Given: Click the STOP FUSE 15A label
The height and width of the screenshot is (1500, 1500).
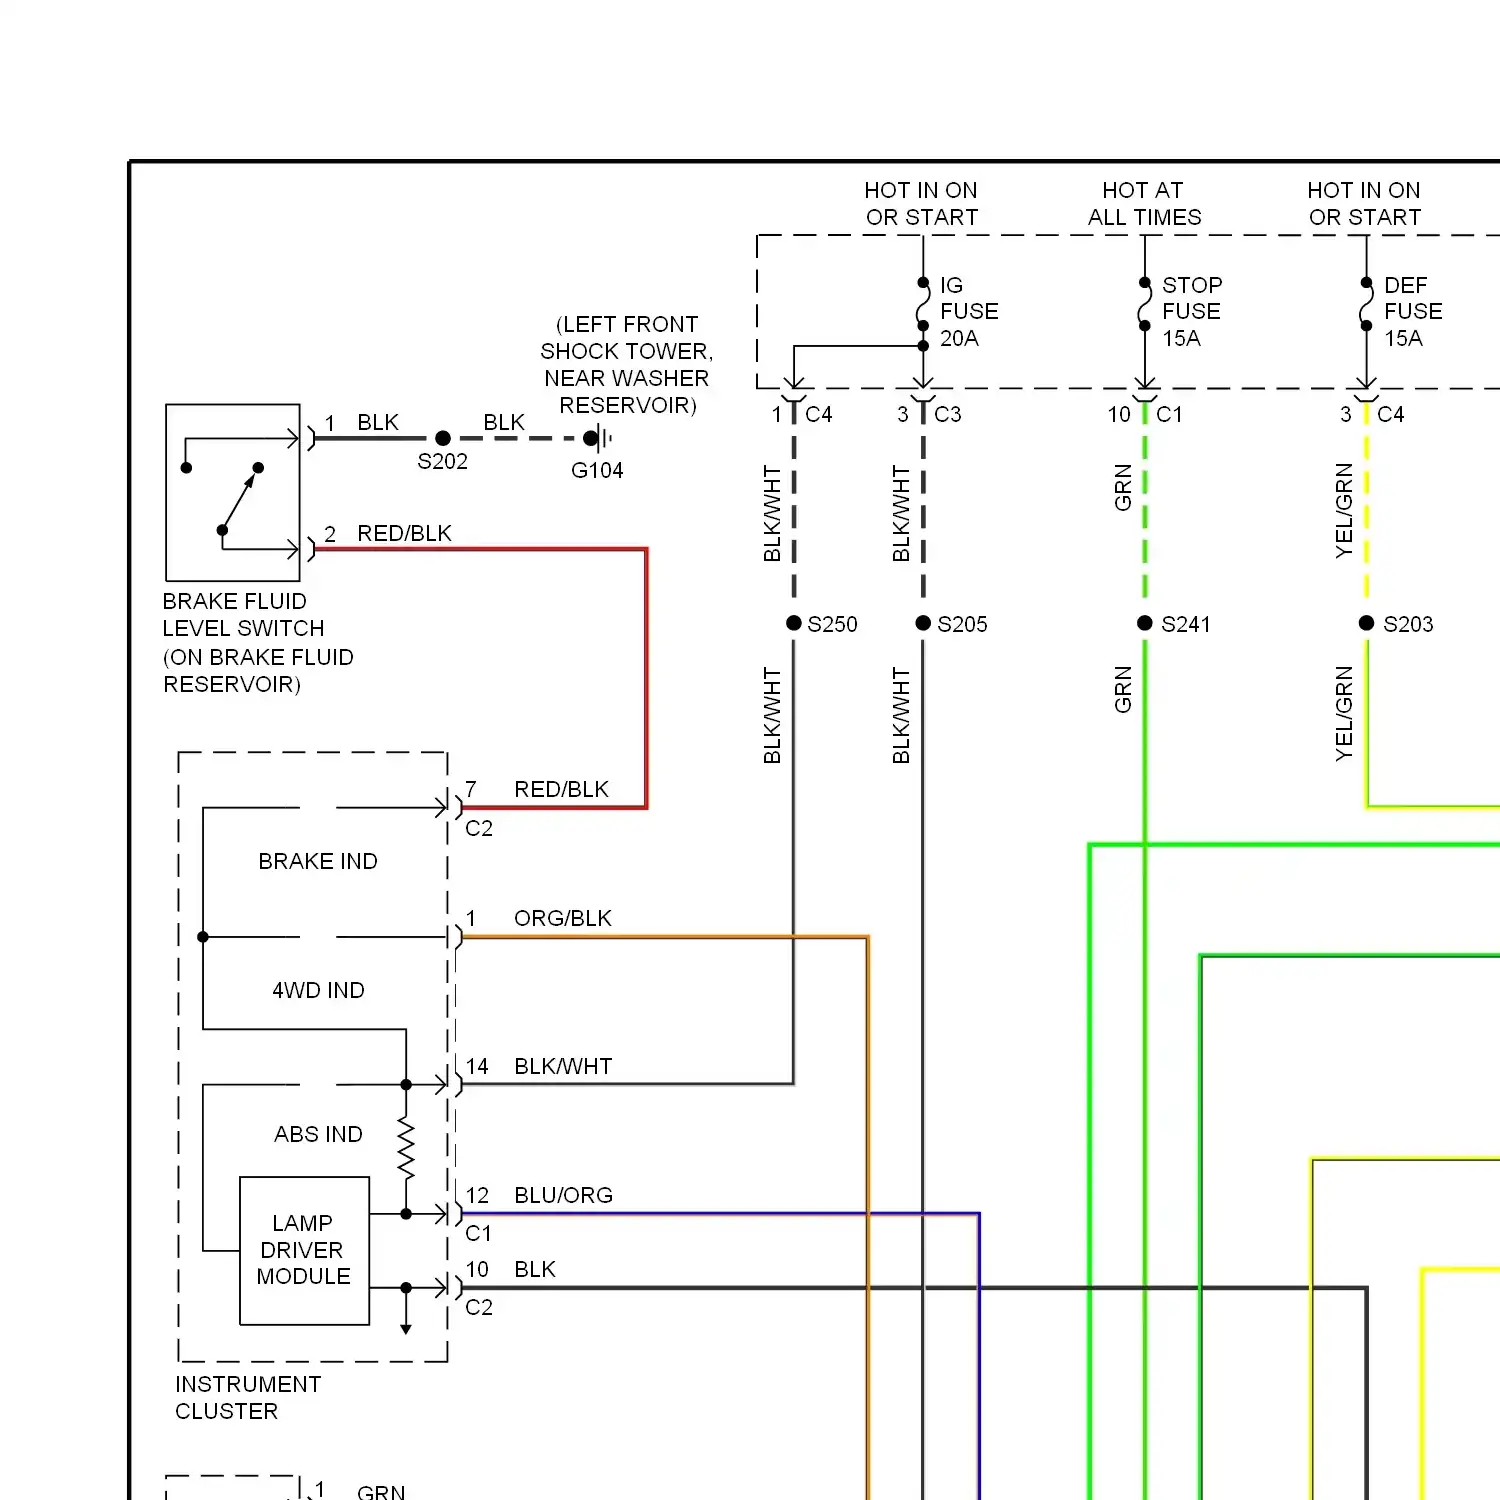Looking at the screenshot, I should point(1191,312).
